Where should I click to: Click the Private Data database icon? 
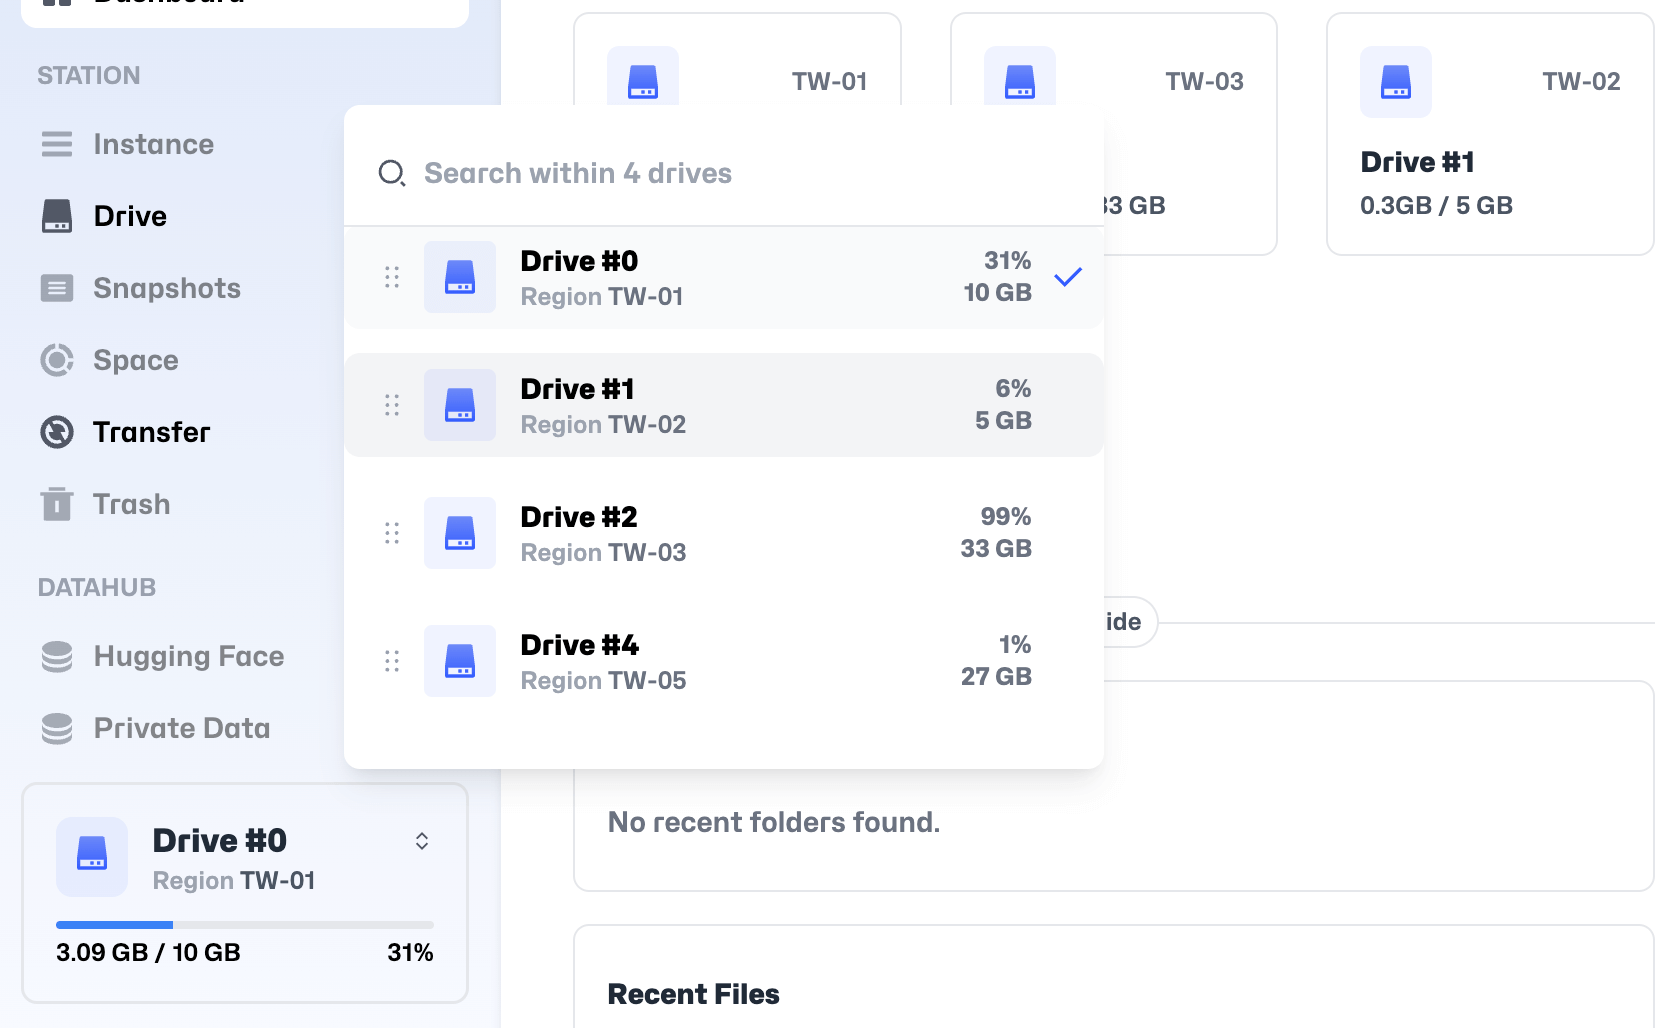[x=57, y=728]
